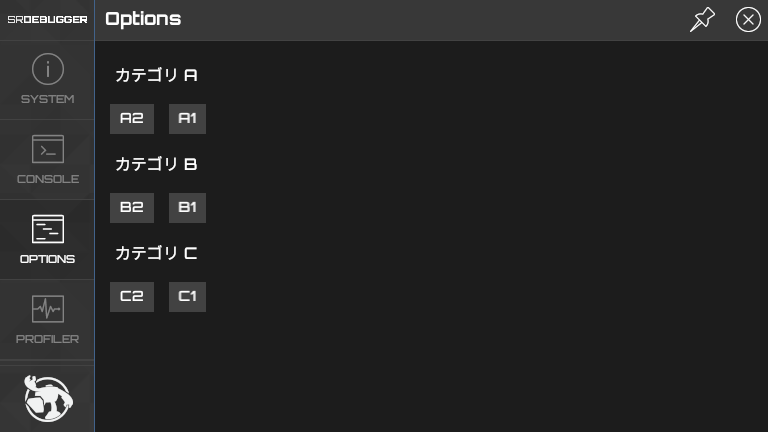Trigger the B1 option button
This screenshot has width=768, height=432.
187,208
